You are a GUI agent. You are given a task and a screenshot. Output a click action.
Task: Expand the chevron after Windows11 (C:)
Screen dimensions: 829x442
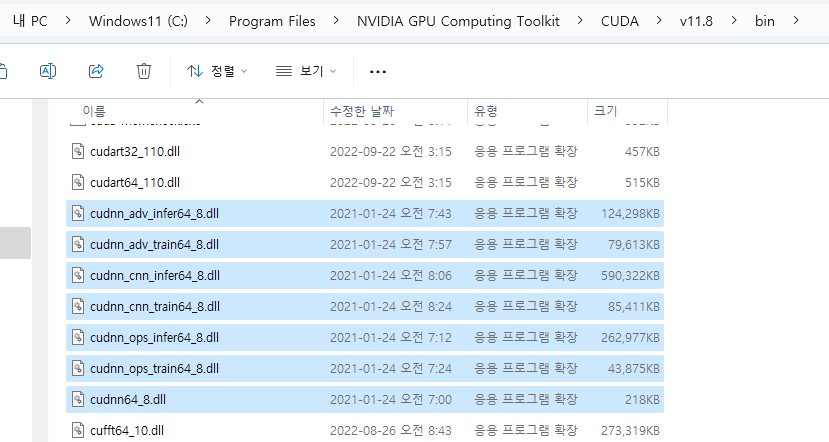click(208, 21)
